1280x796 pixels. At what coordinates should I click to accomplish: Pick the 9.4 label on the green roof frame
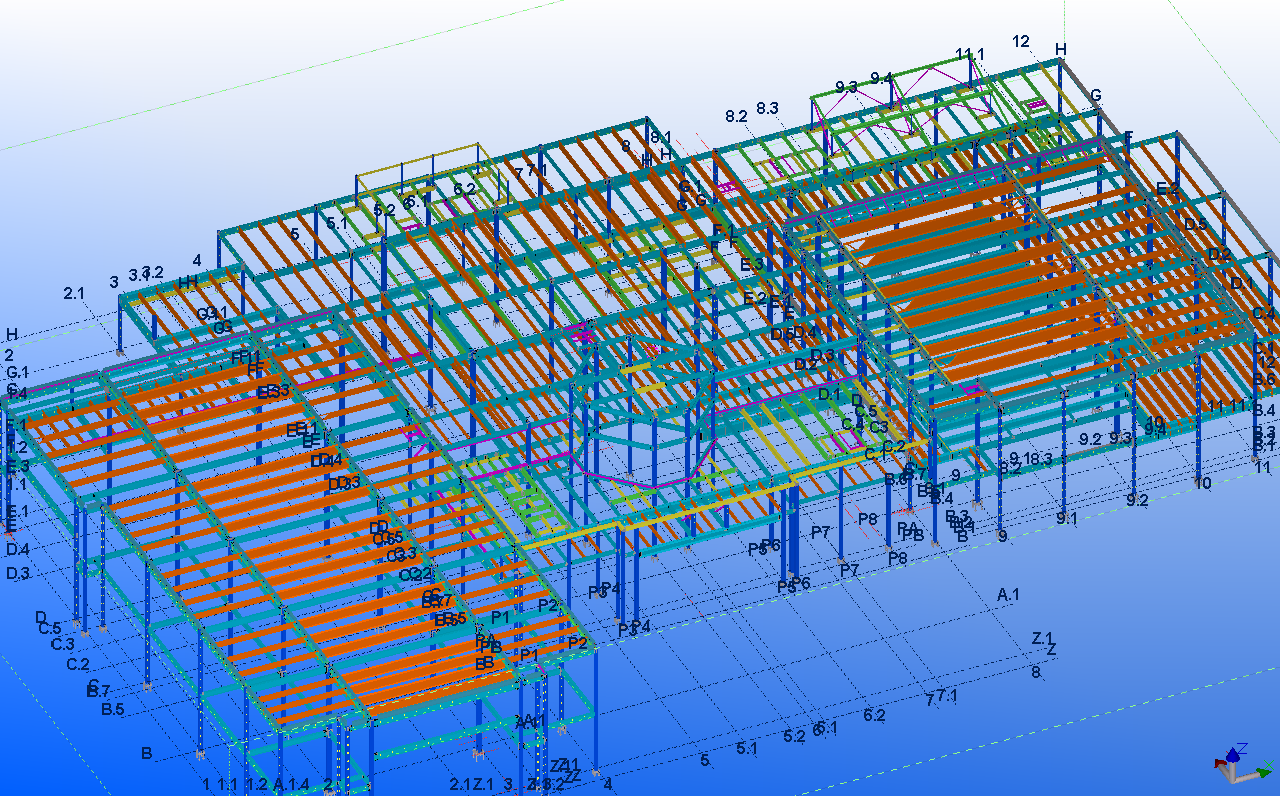881,78
